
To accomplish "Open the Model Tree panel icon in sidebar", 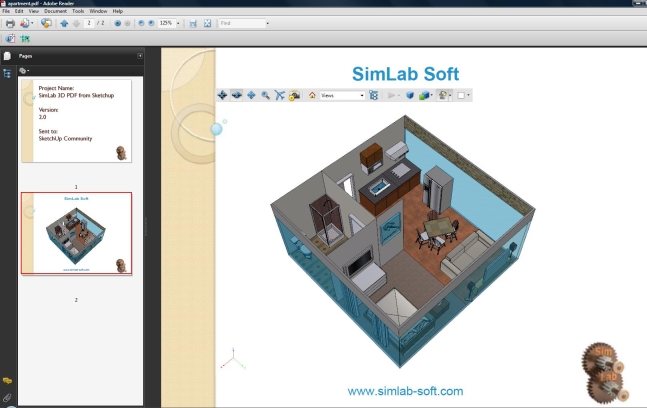I will click(x=7, y=73).
